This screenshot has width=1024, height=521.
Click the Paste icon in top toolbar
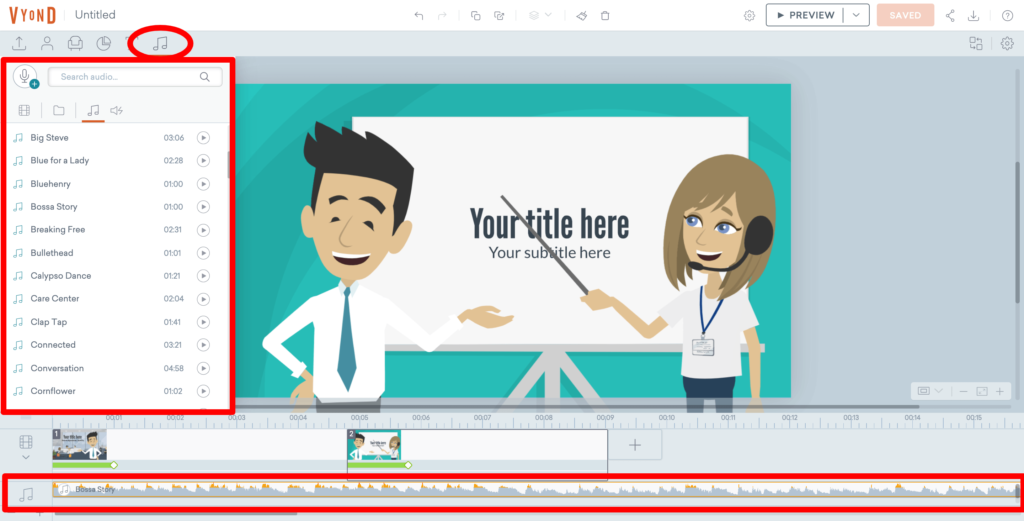pos(499,16)
